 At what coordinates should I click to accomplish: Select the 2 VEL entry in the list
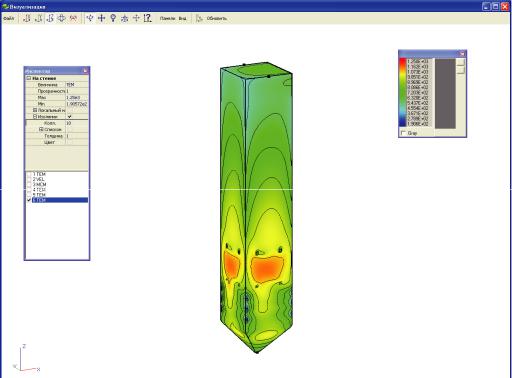[x=39, y=179]
